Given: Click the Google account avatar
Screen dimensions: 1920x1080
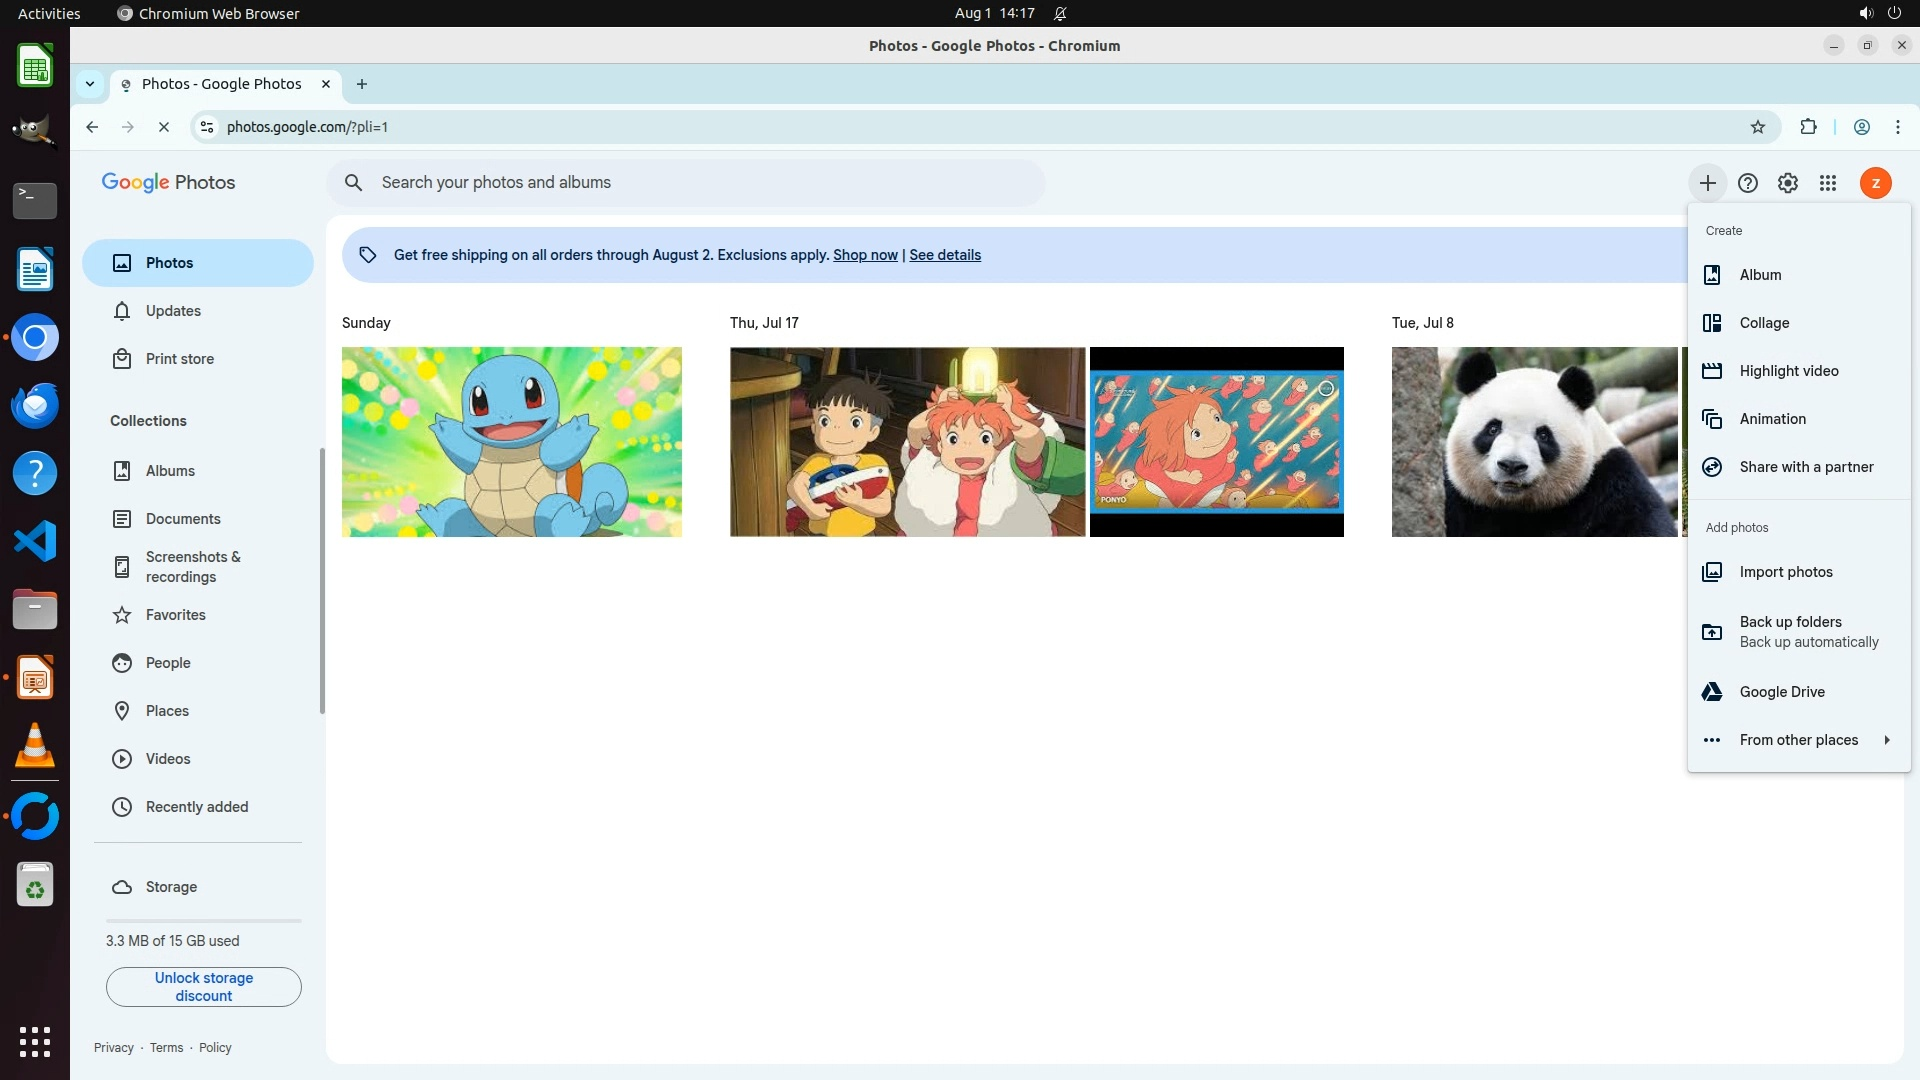Looking at the screenshot, I should click(x=1875, y=183).
